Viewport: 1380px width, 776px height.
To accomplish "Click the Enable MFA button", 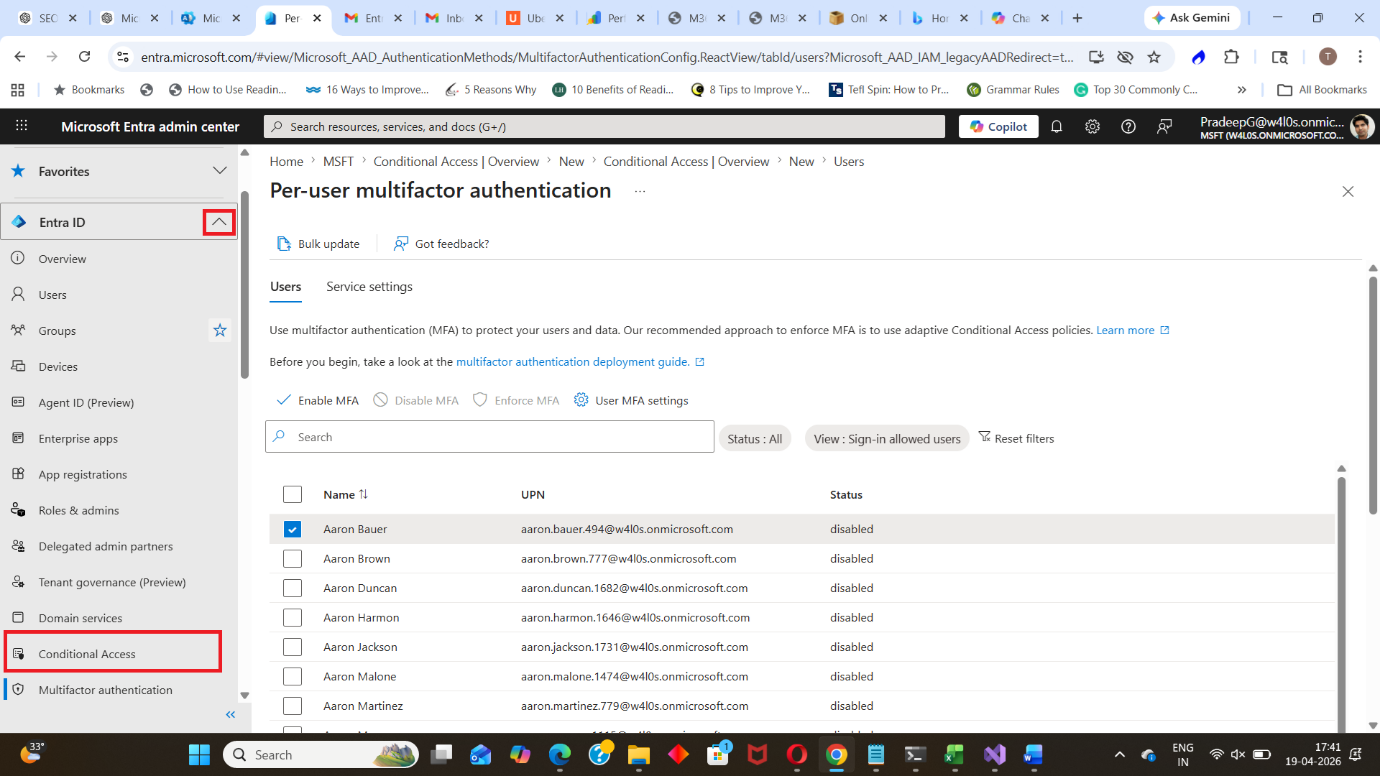I will pyautogui.click(x=317, y=400).
